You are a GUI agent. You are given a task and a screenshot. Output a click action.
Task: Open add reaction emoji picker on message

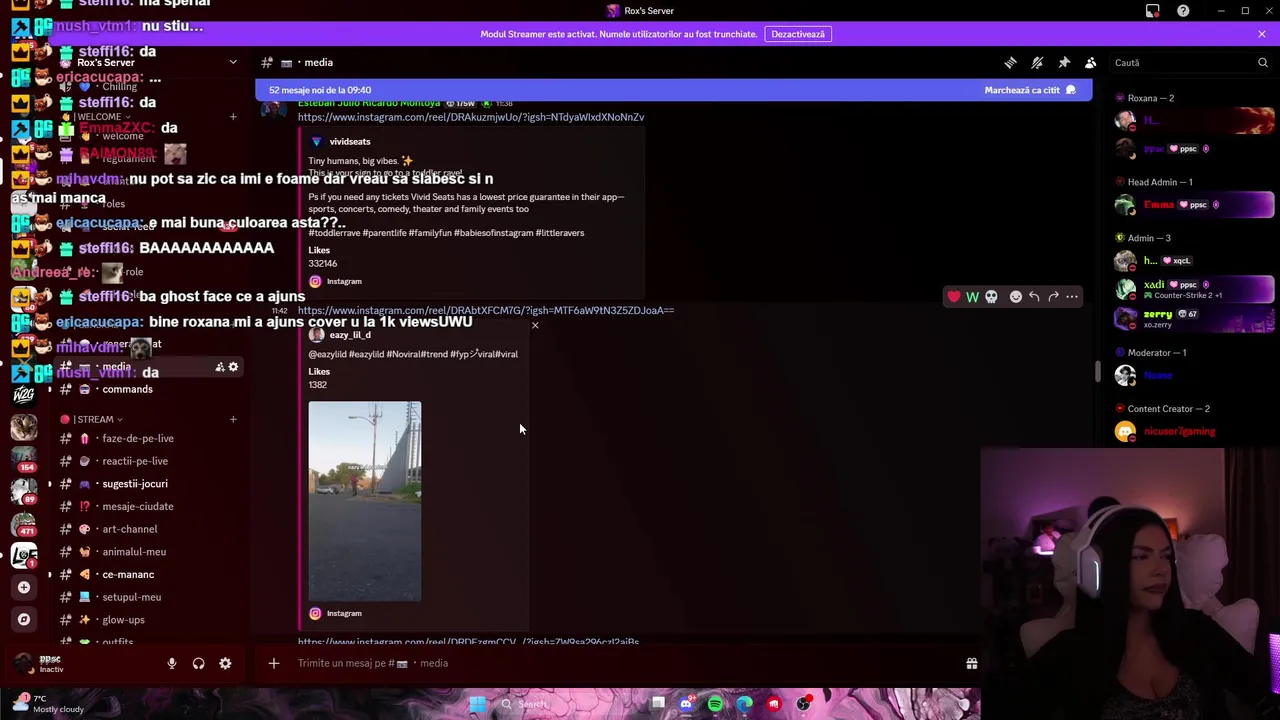[x=1016, y=297]
